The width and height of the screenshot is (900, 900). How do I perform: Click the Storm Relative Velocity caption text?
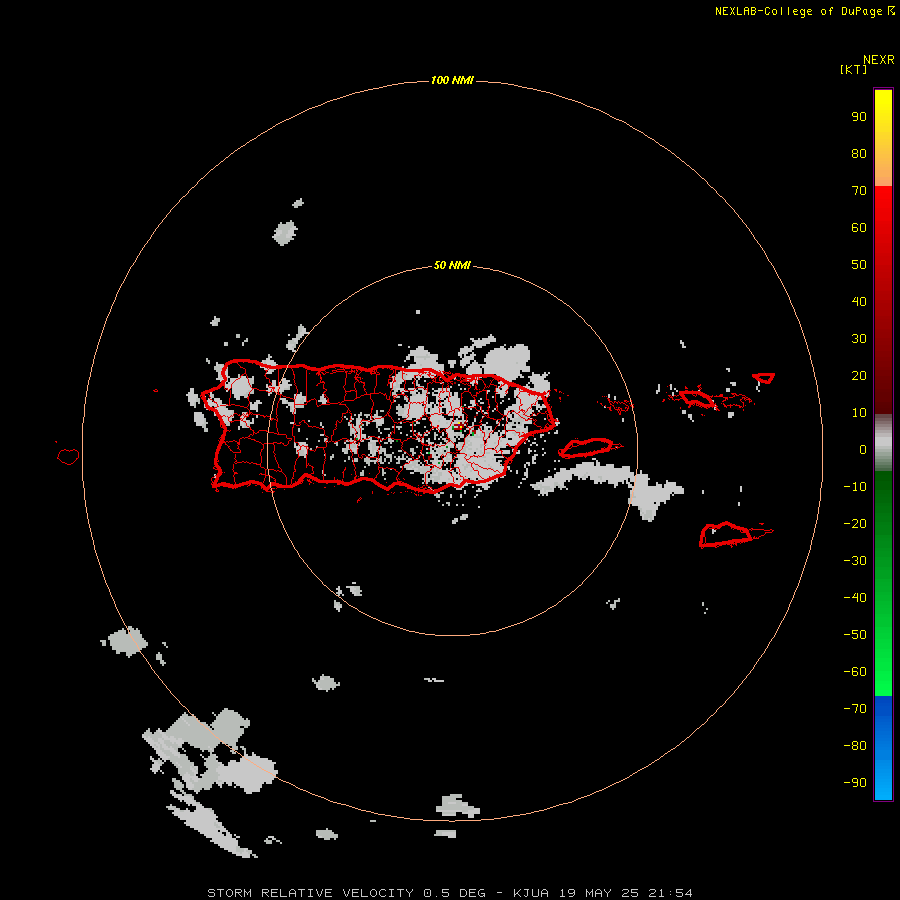pos(449,893)
